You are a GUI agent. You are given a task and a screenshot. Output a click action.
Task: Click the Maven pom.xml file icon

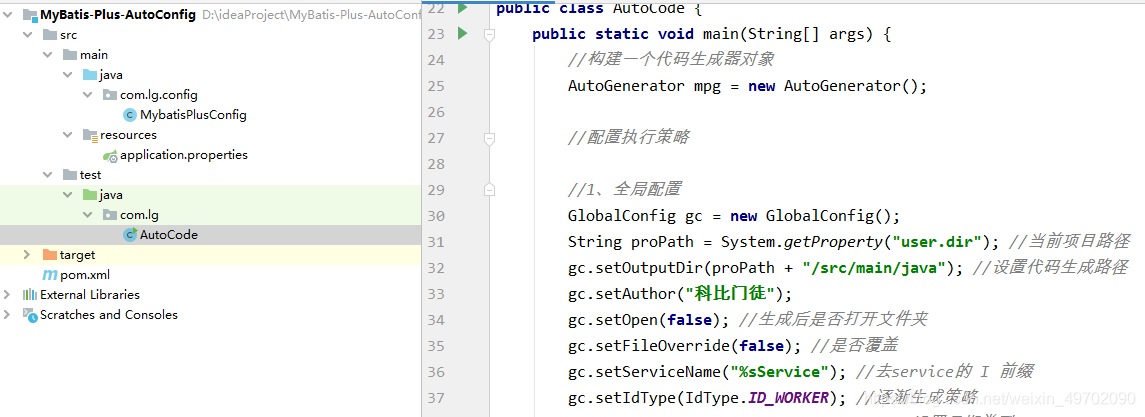50,275
